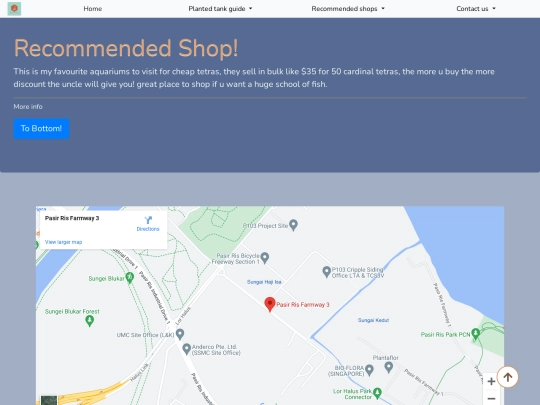Screen dimensions: 540x405
Task: Click the To Bottom! button
Action: tap(41, 128)
